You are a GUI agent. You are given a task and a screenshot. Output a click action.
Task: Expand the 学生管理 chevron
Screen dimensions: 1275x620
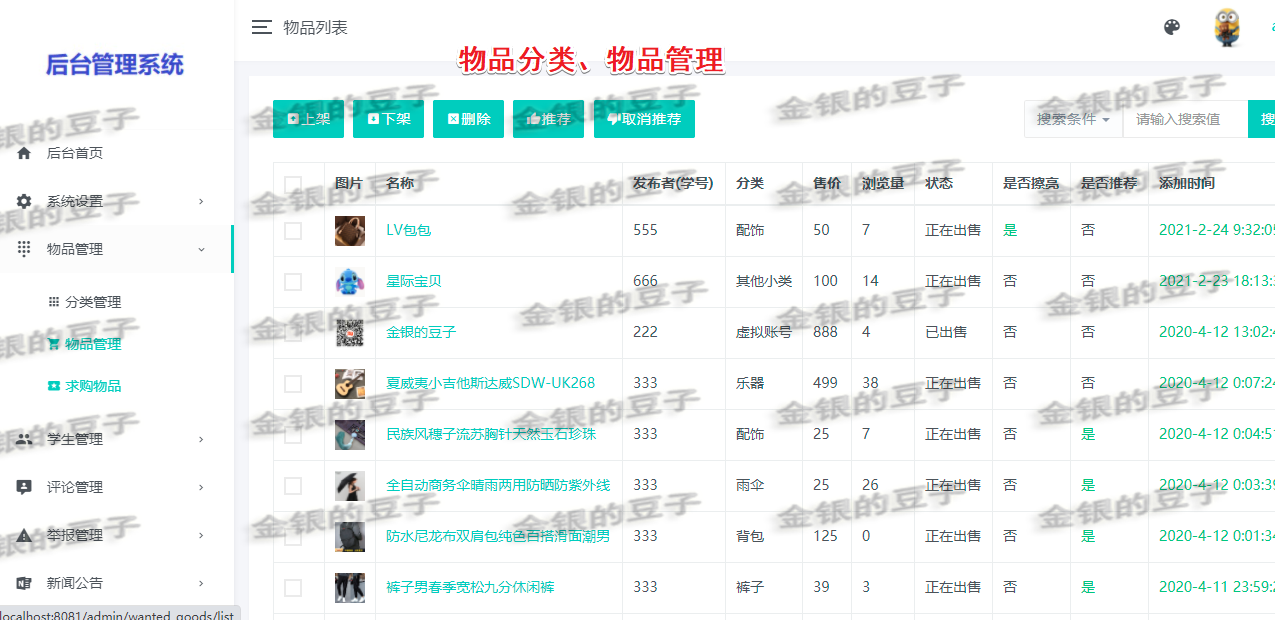201,439
